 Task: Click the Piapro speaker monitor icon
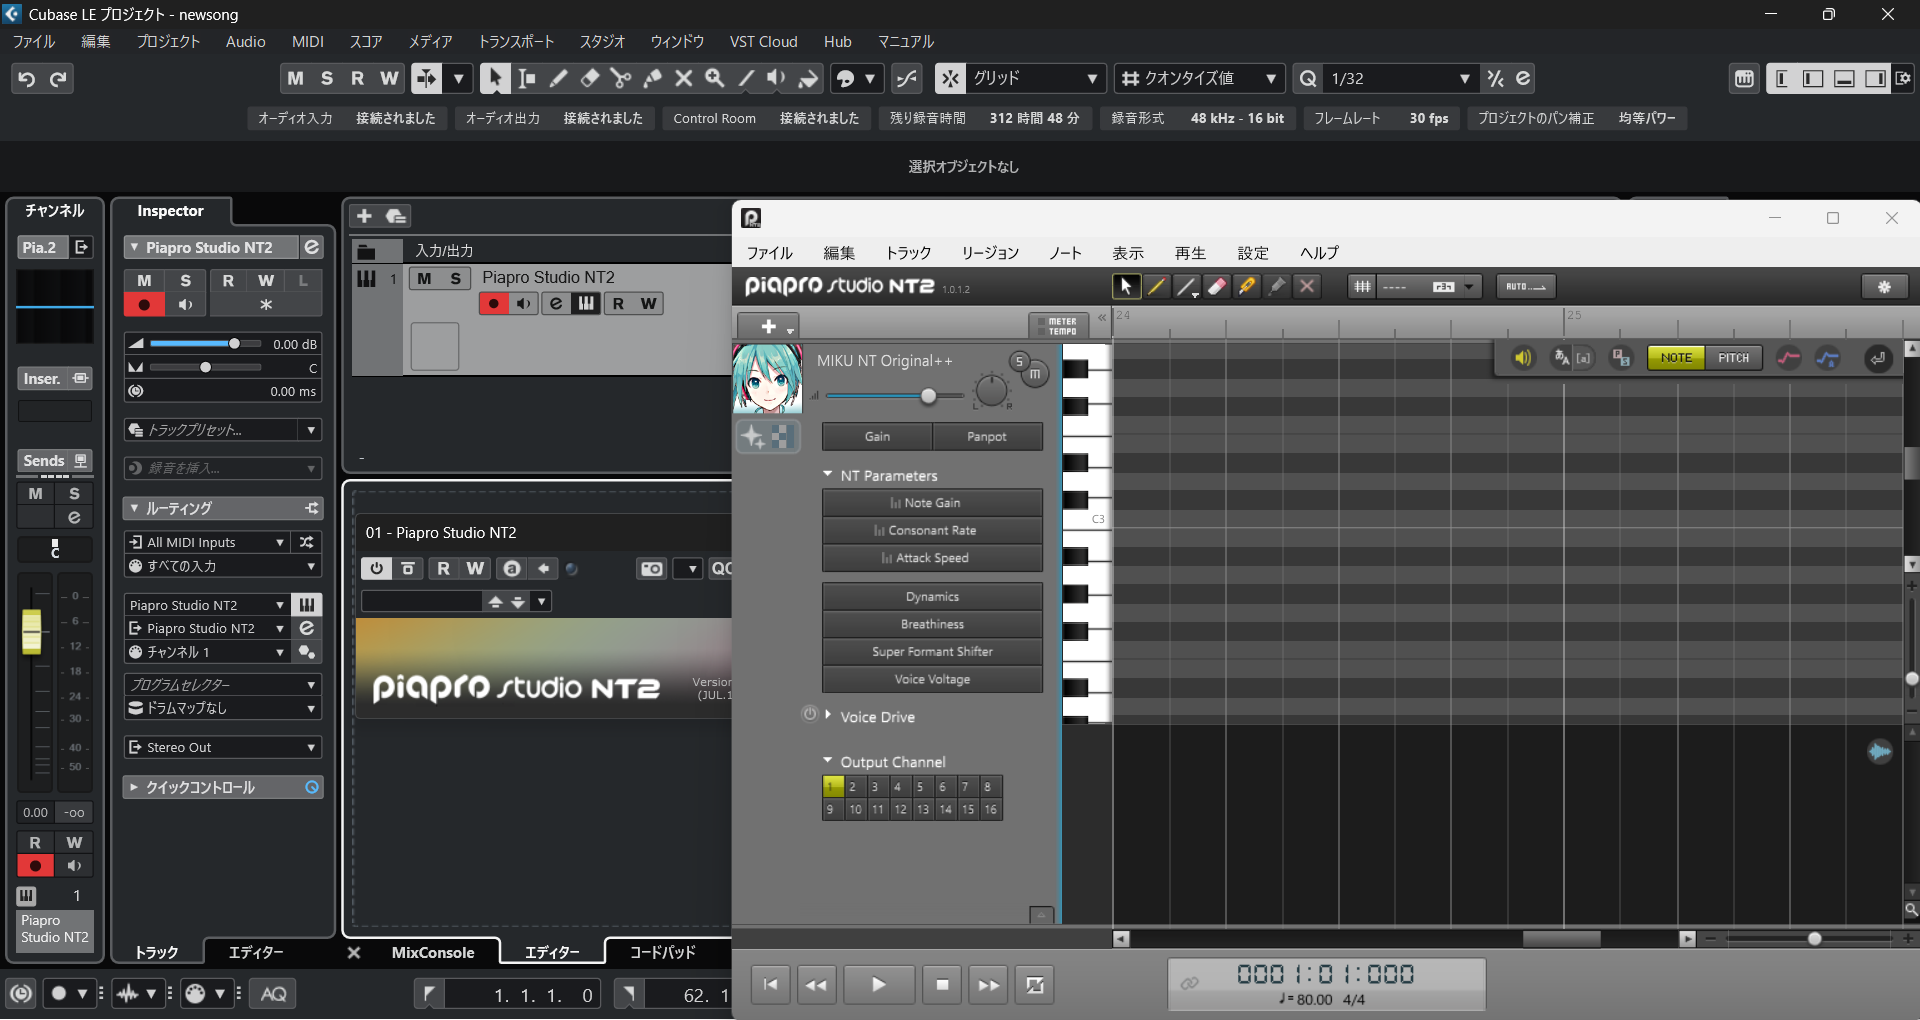1522,358
